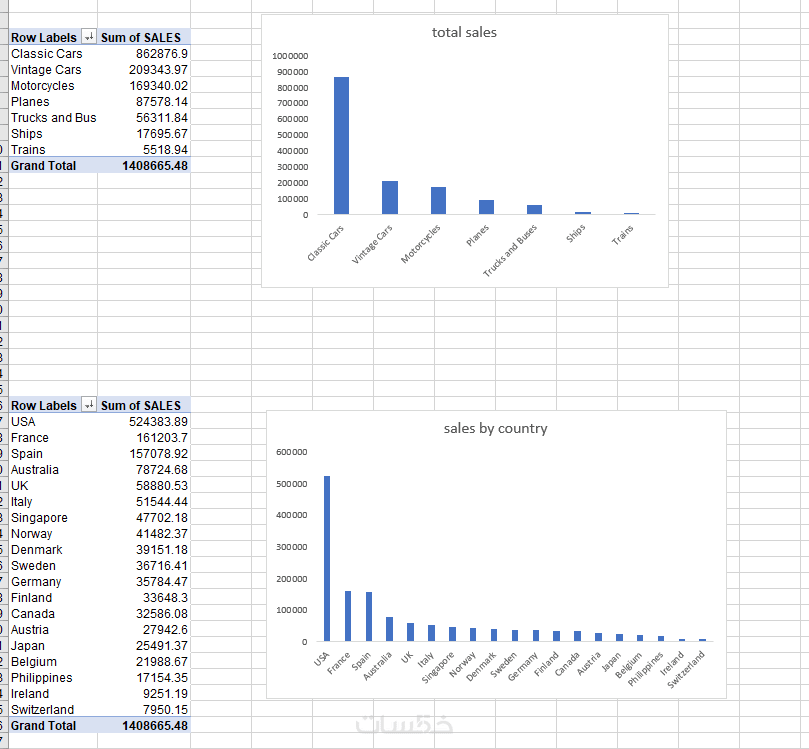Select the Ships row label cell

(x=53, y=134)
